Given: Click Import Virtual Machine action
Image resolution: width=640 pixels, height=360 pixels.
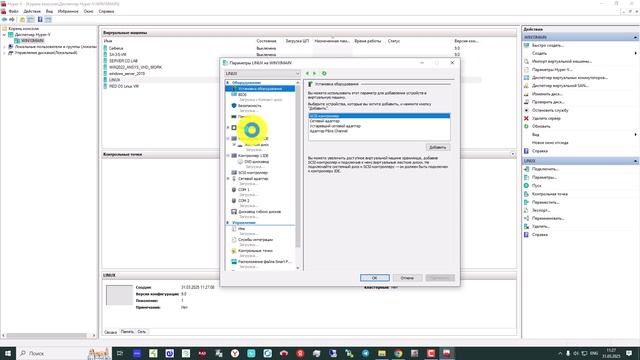Looking at the screenshot, I should 562,61.
